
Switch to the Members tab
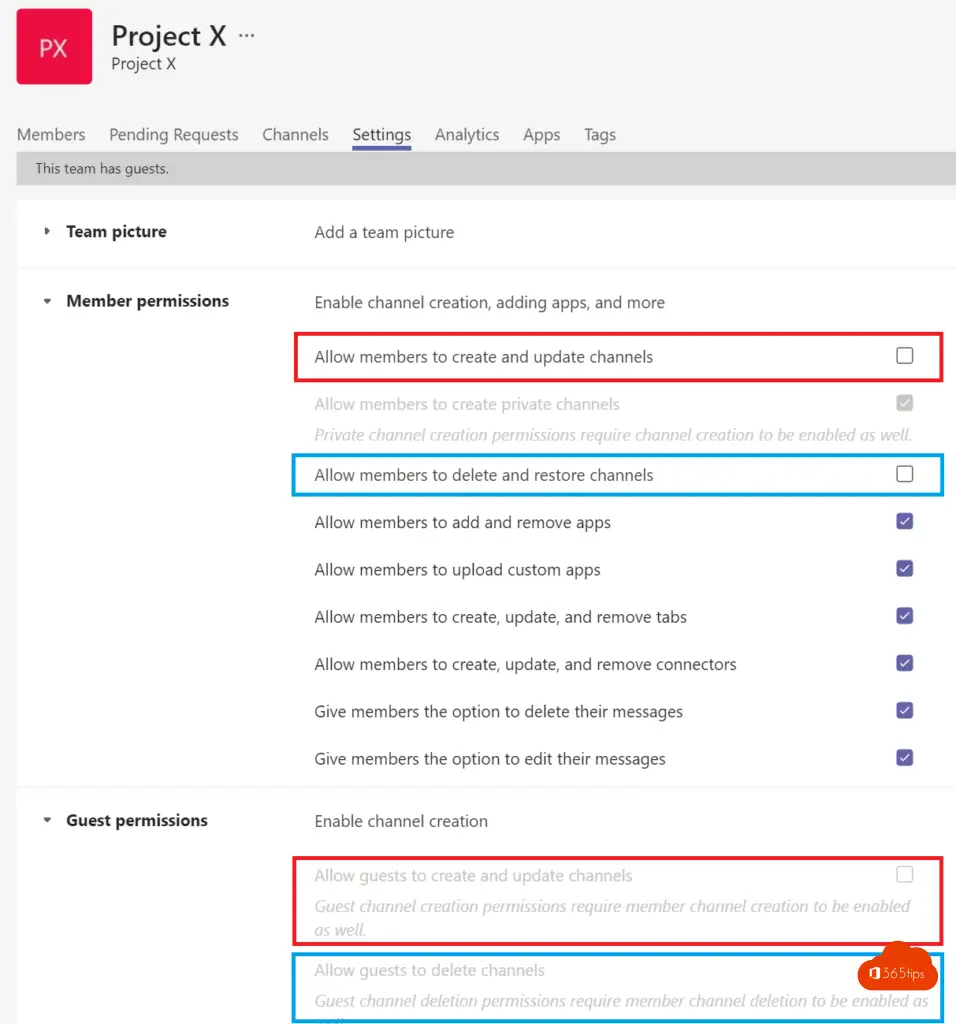[51, 135]
